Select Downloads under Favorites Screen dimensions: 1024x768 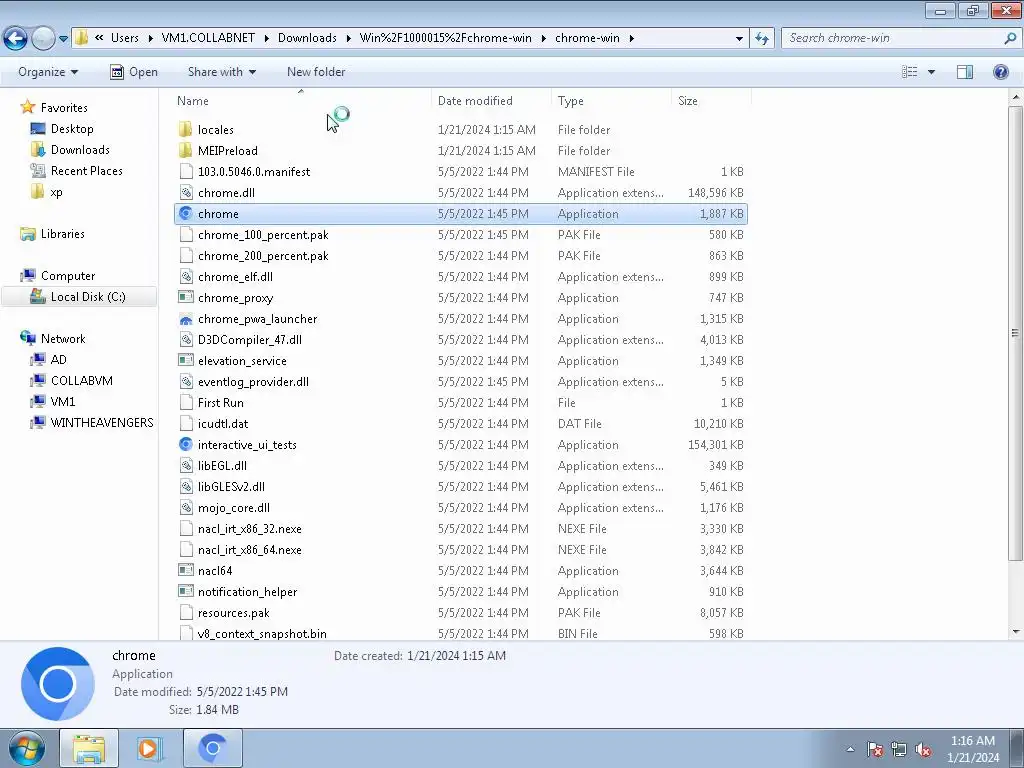pyautogui.click(x=80, y=150)
